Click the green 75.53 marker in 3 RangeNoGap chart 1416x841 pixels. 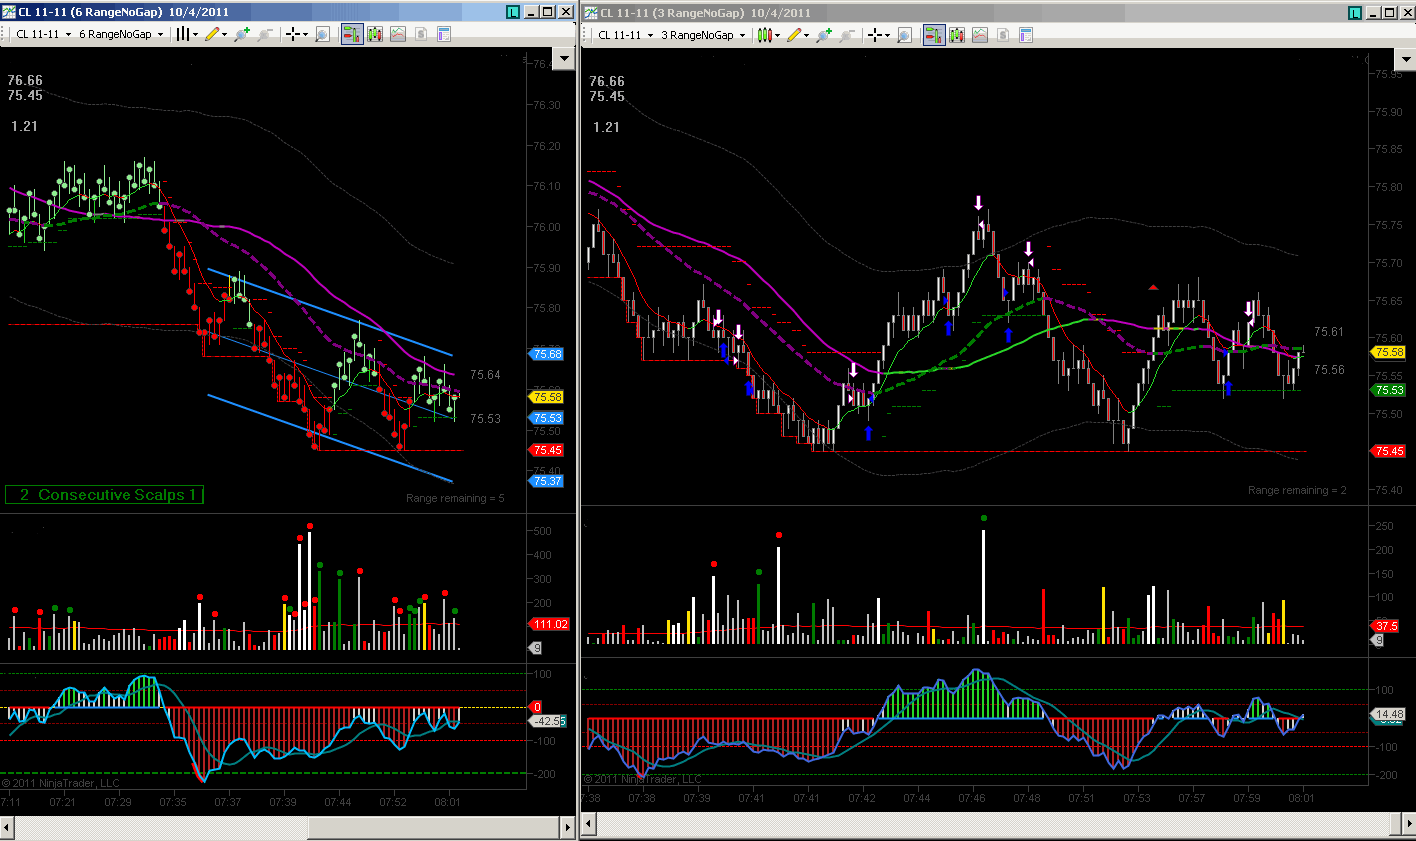tap(1389, 390)
